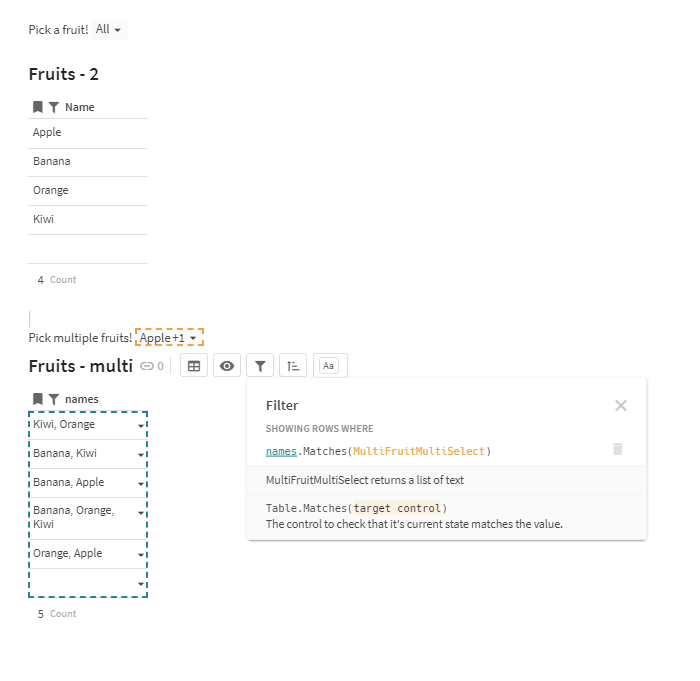Click the filter funnel toolbar button
700x681 pixels.
(260, 366)
